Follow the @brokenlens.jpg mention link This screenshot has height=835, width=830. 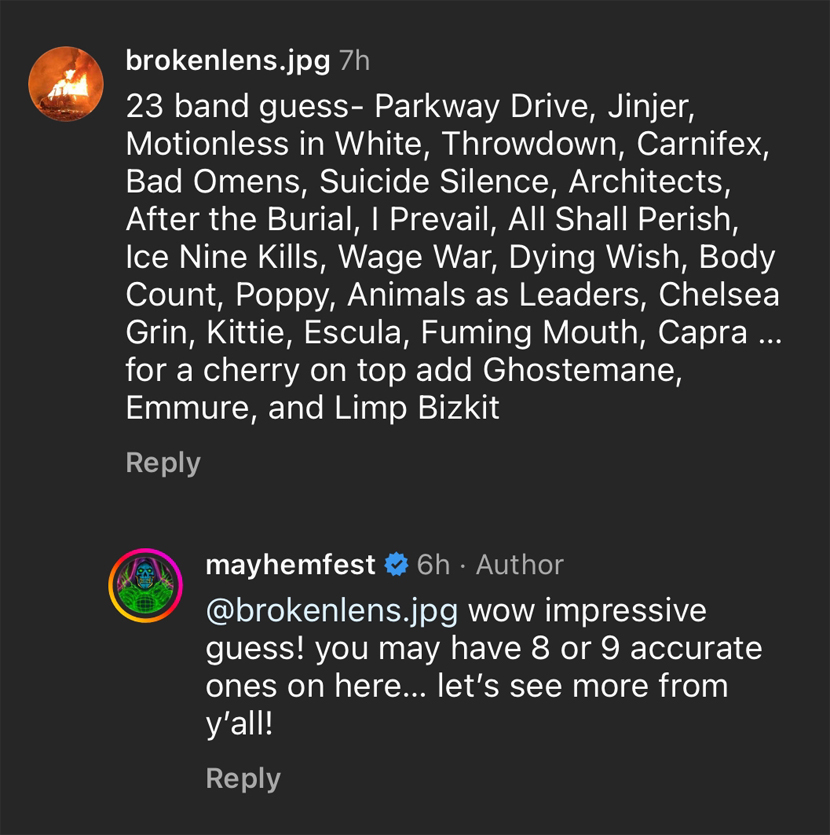coord(332,610)
